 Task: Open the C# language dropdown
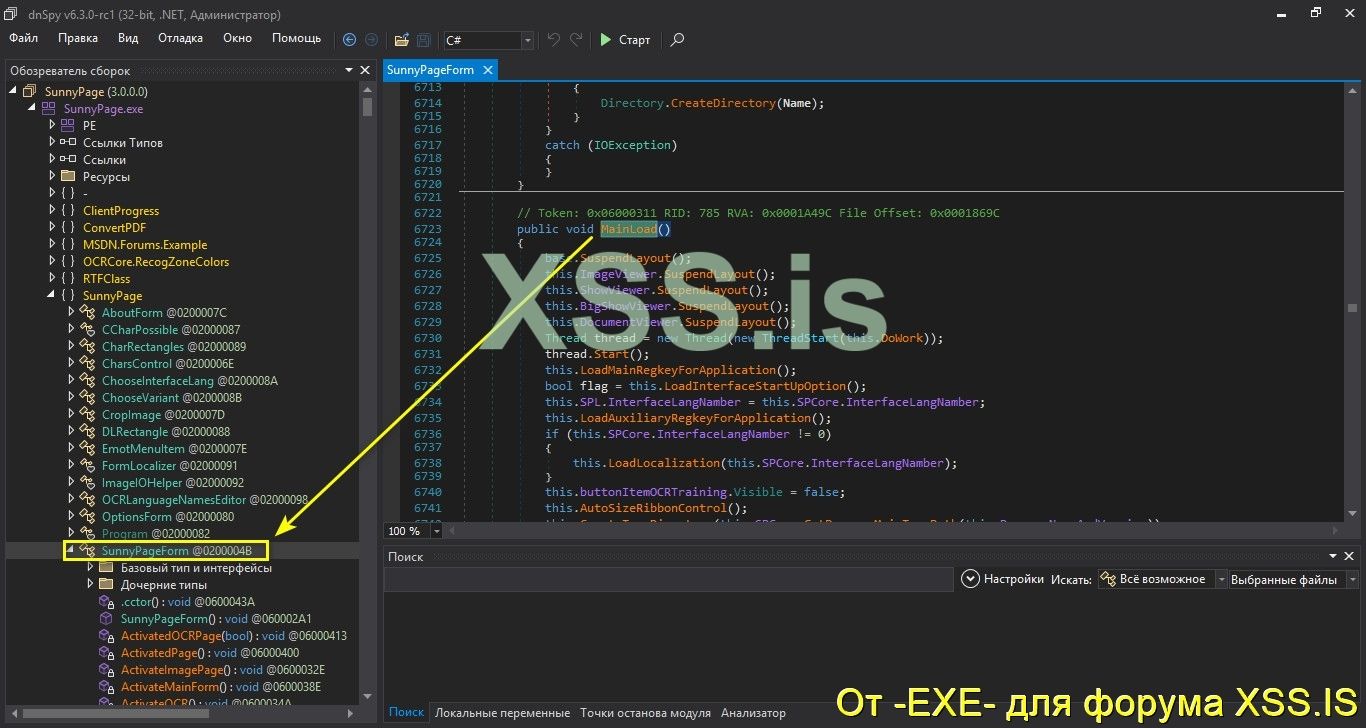pos(526,41)
